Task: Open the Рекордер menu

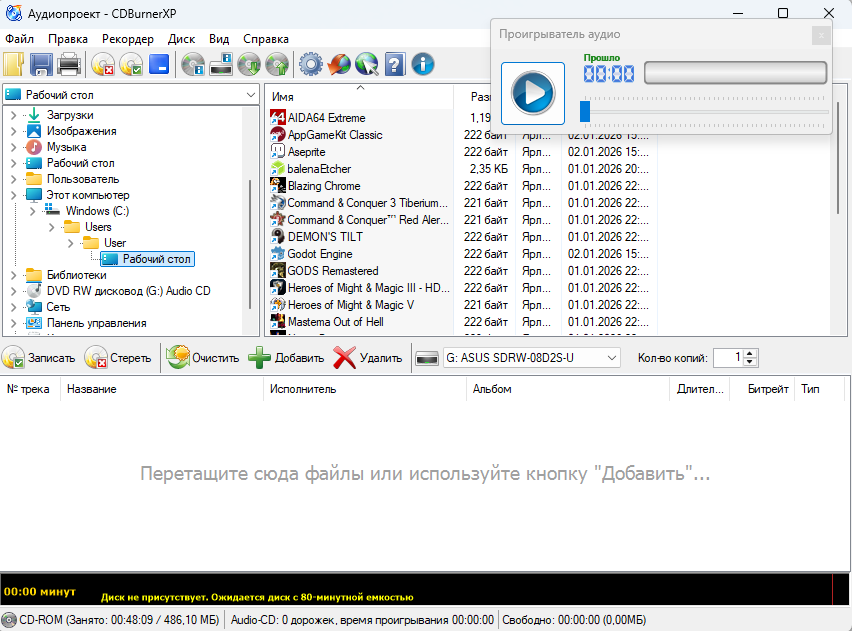Action: pyautogui.click(x=128, y=39)
